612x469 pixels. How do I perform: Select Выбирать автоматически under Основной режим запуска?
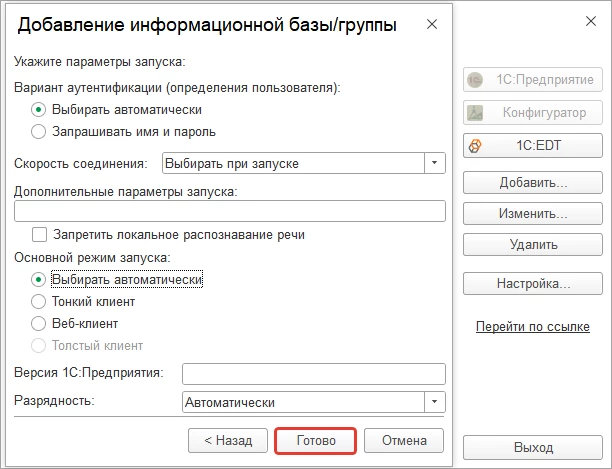click(38, 280)
